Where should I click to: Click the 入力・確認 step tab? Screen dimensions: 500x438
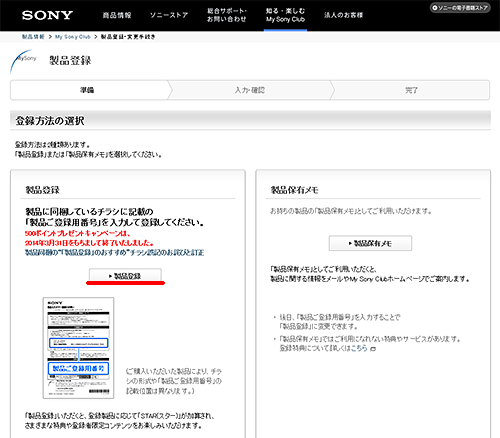[x=250, y=90]
